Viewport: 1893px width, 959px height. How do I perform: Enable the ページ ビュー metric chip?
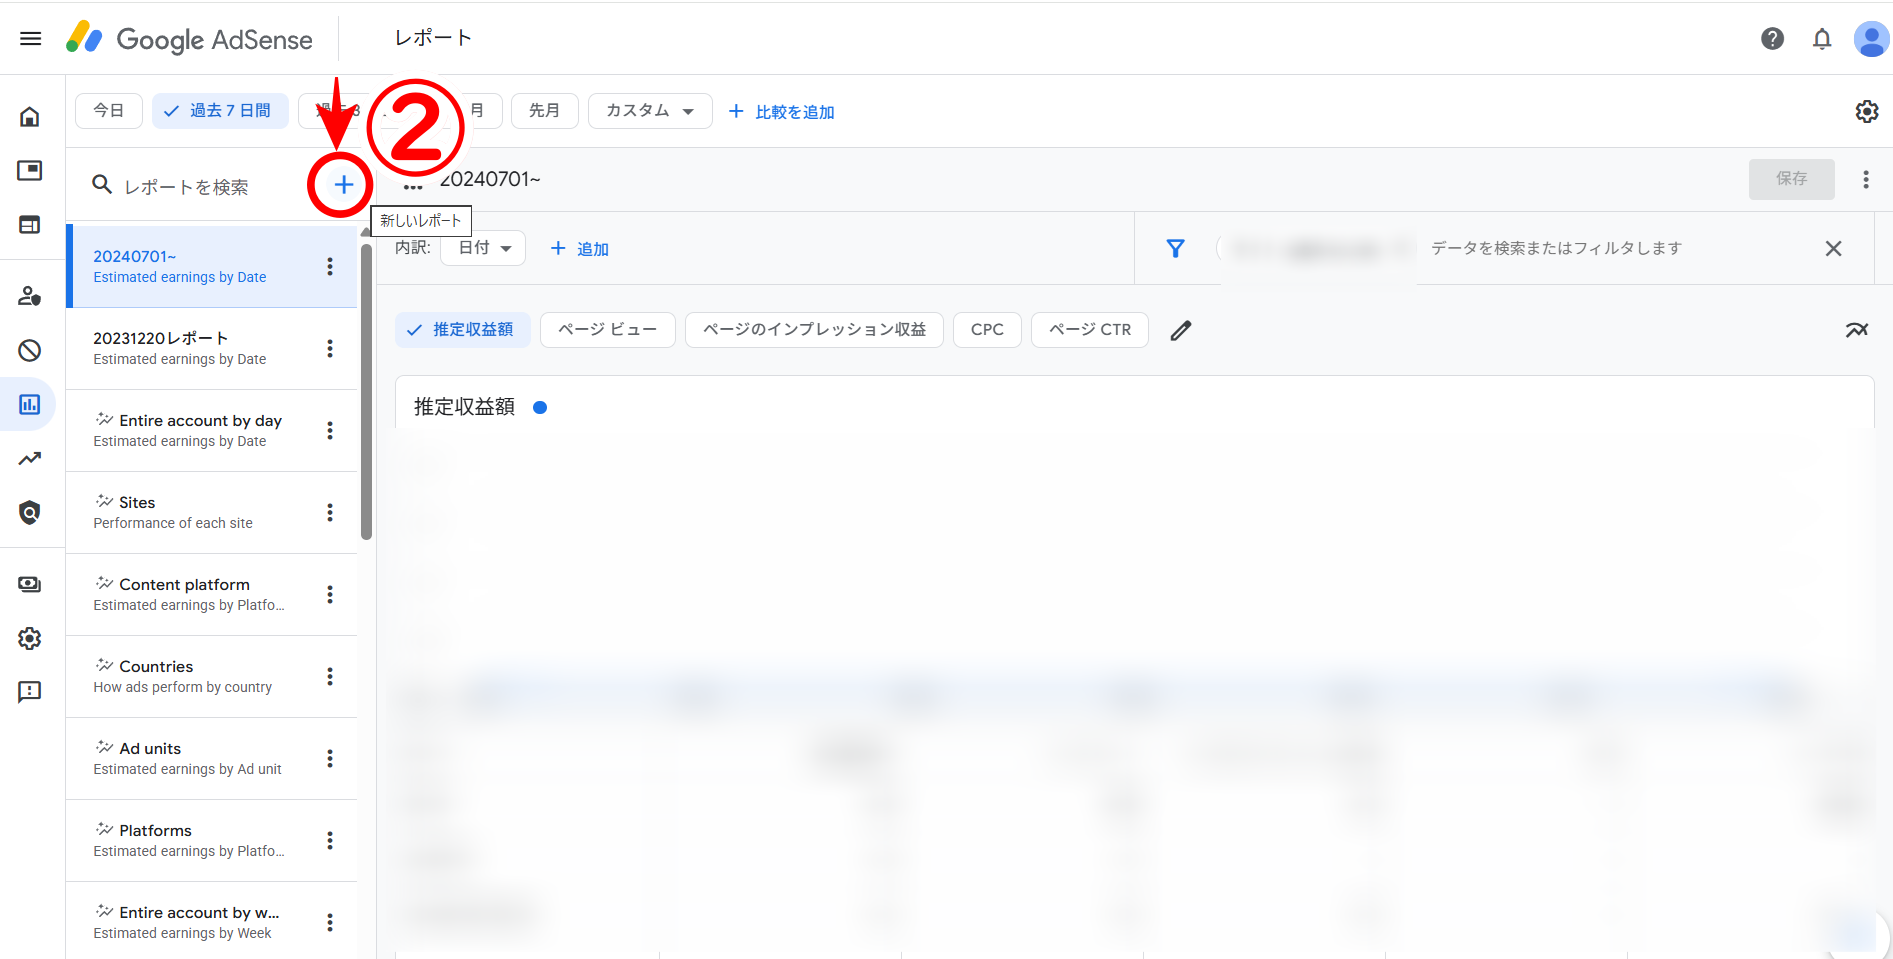pyautogui.click(x=607, y=330)
